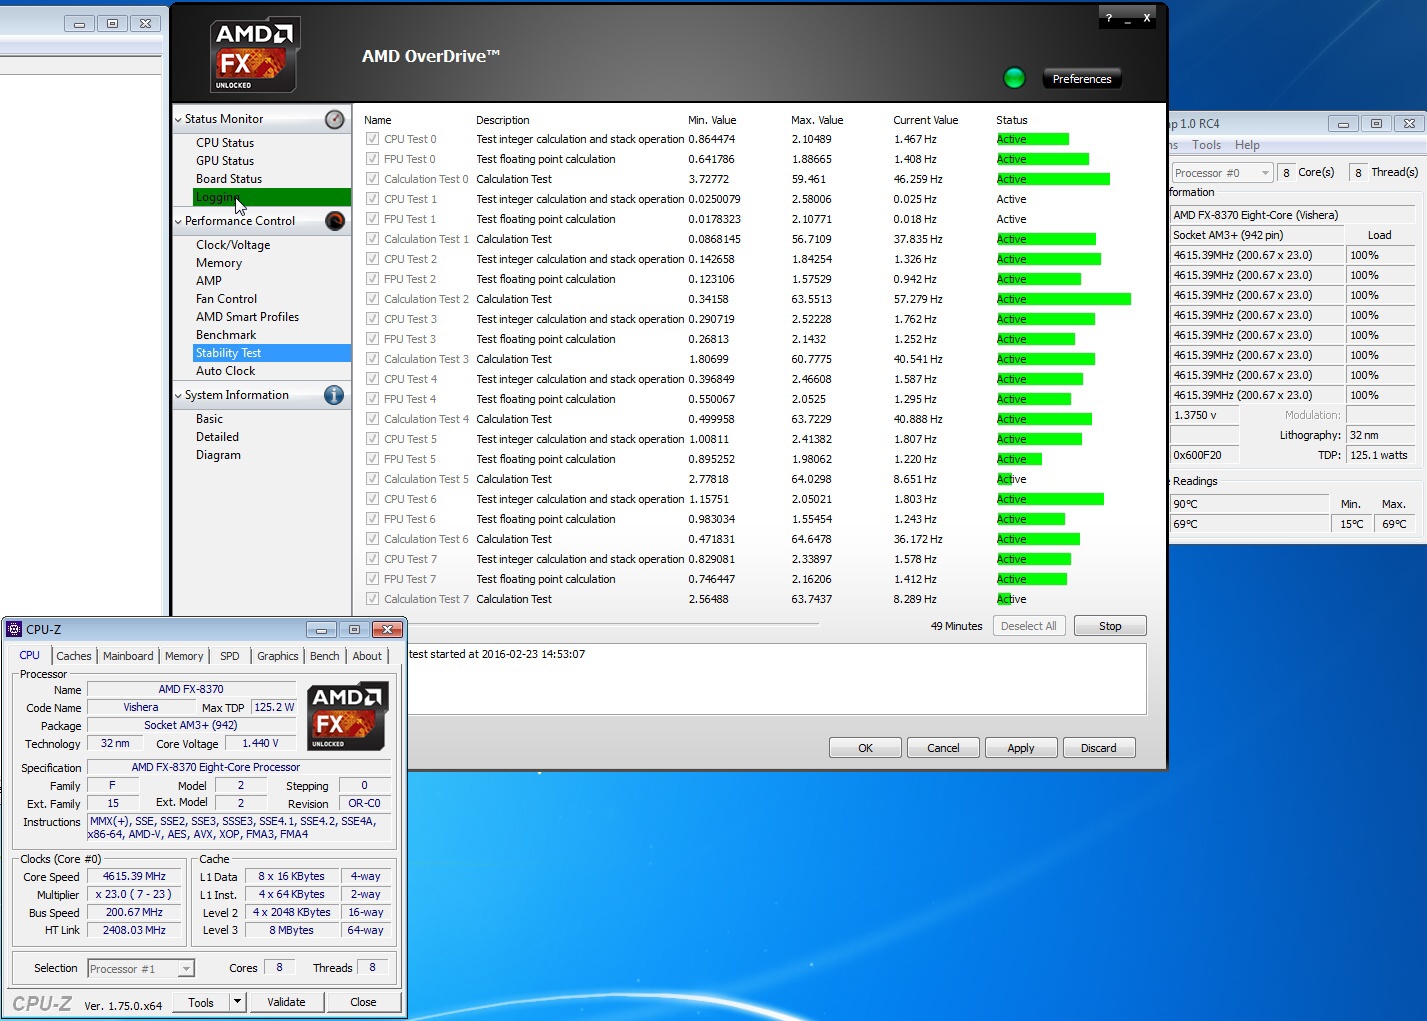This screenshot has width=1427, height=1021.
Task: Switch to the Graphics tab in CPU-Z
Action: [x=278, y=656]
